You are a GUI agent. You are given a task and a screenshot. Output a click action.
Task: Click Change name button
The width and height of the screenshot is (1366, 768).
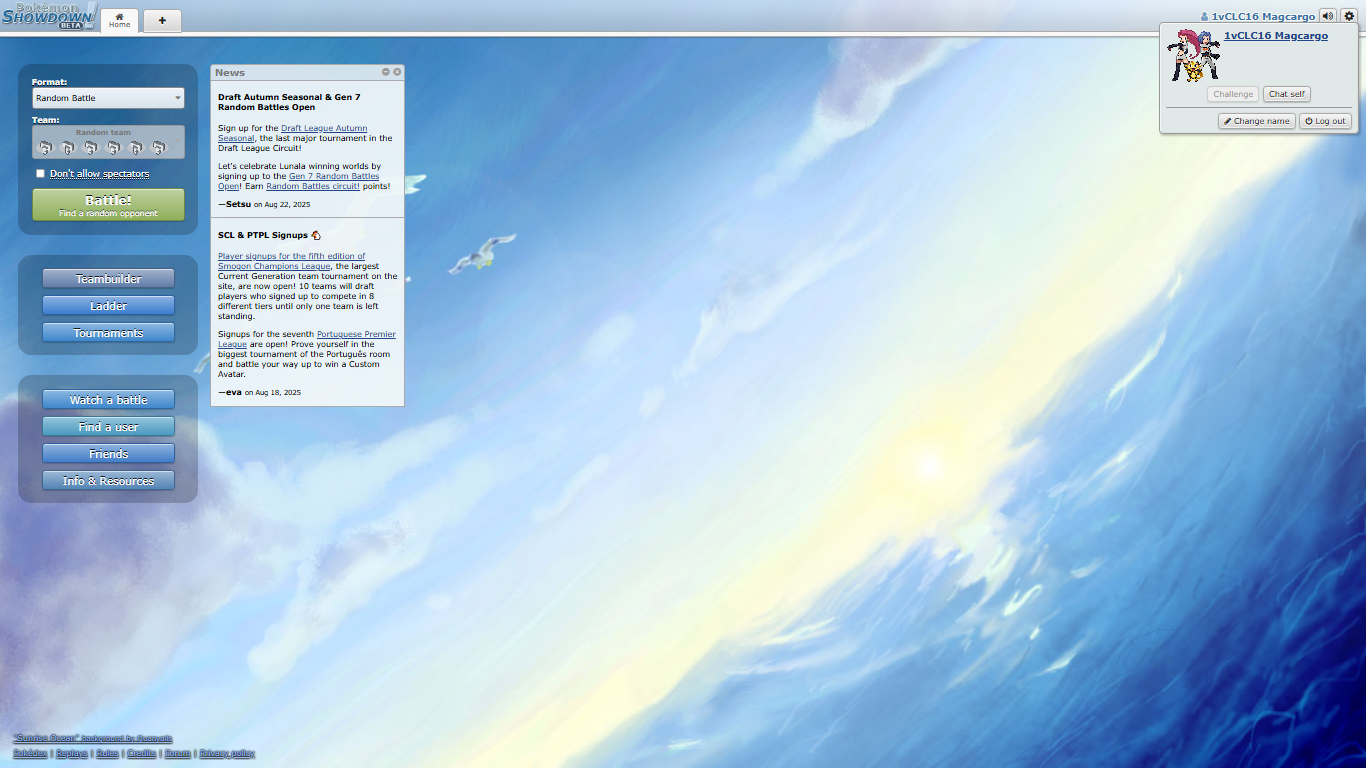coord(1256,121)
